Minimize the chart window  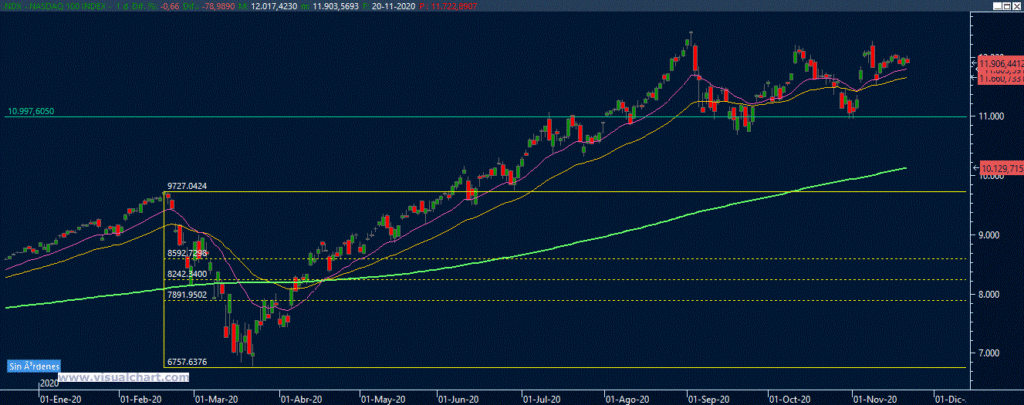(997, 6)
